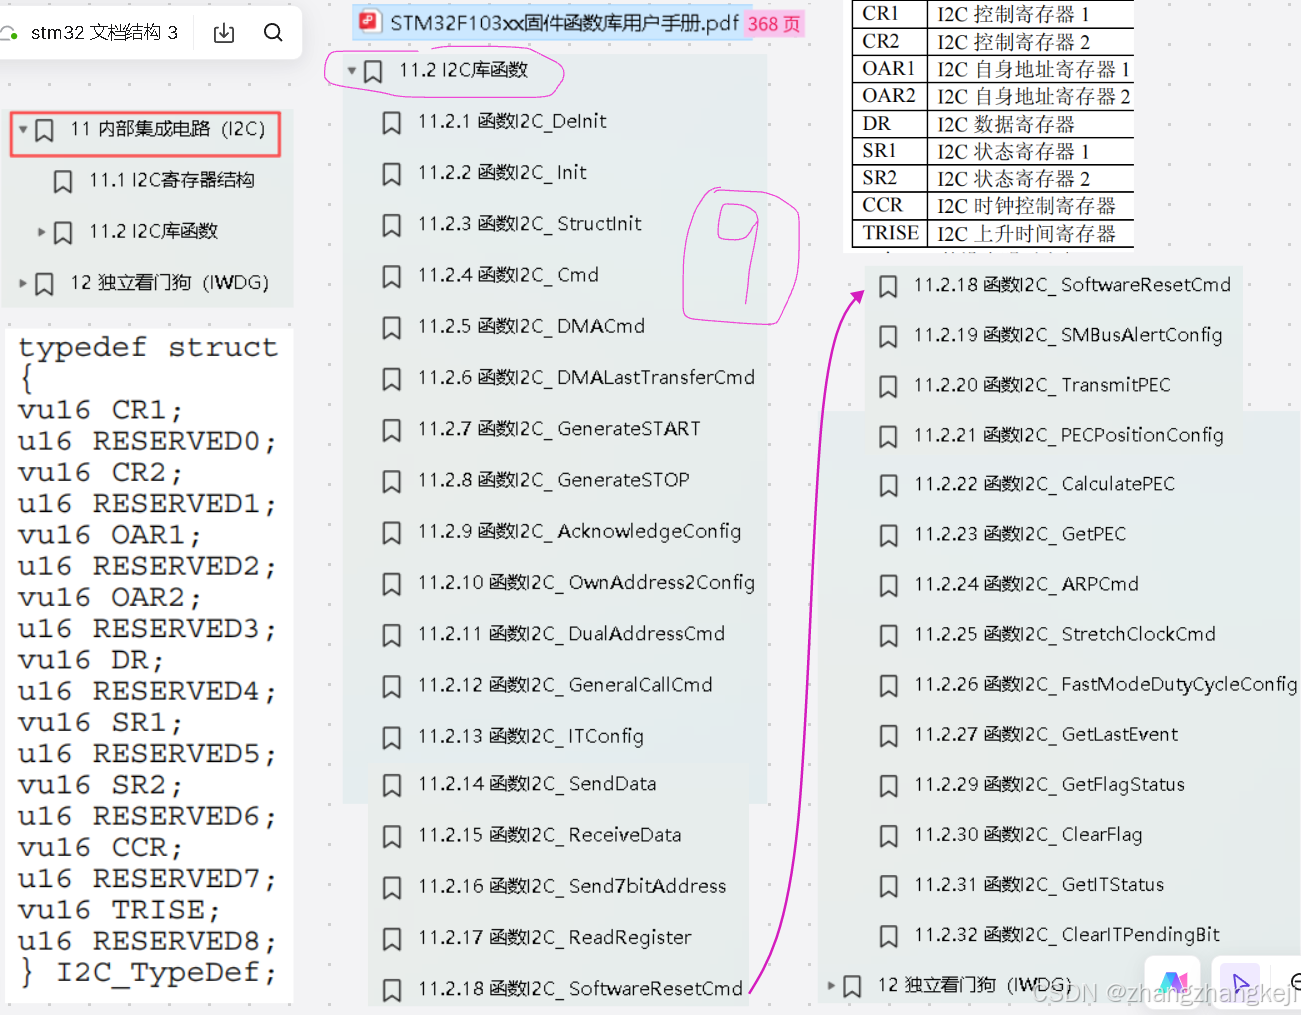Screen dimensions: 1301x1015
Task: Expand 11.2 I2C库函数 in the left outline
Action: [x=42, y=232]
